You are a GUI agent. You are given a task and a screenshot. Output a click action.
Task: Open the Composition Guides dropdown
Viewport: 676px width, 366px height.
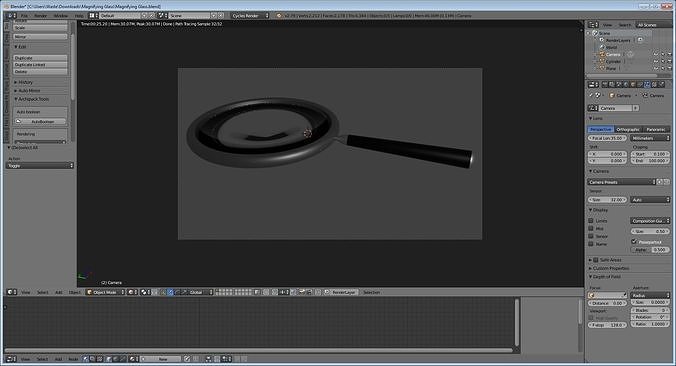[650, 221]
